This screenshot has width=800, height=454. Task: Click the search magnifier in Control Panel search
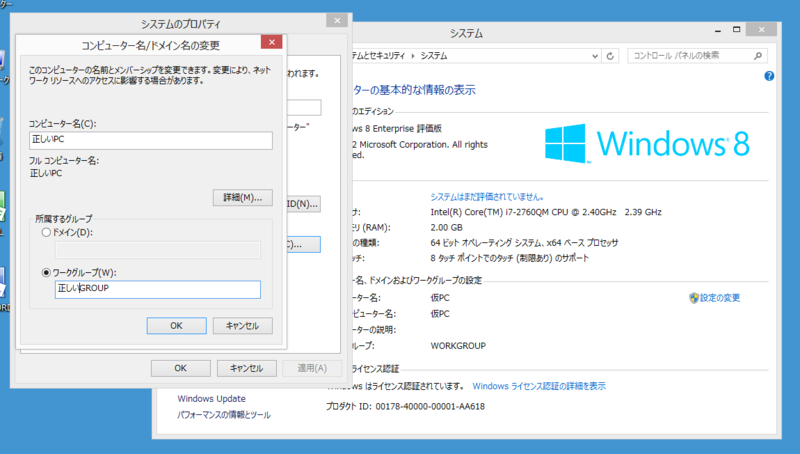point(758,56)
